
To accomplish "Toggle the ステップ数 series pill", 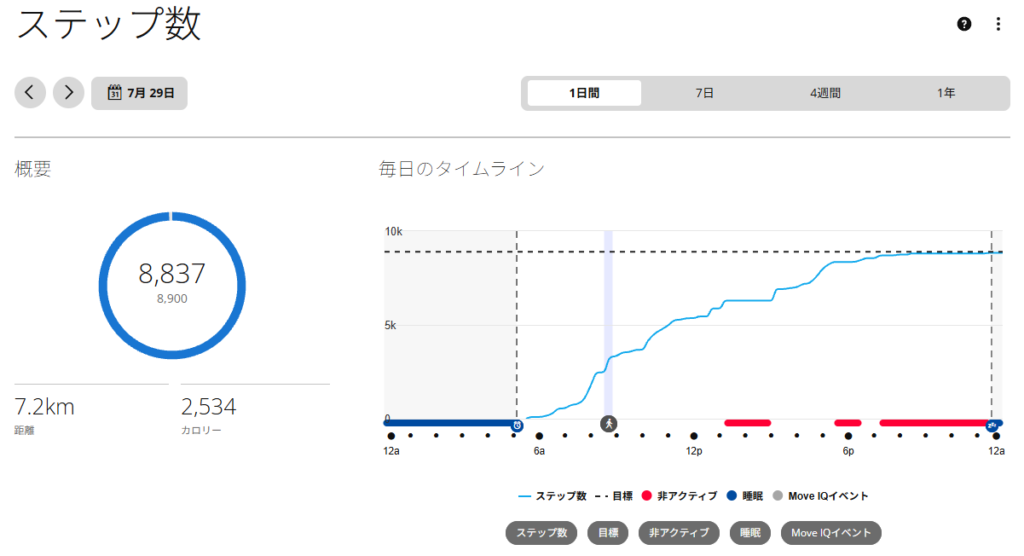I will click(541, 532).
